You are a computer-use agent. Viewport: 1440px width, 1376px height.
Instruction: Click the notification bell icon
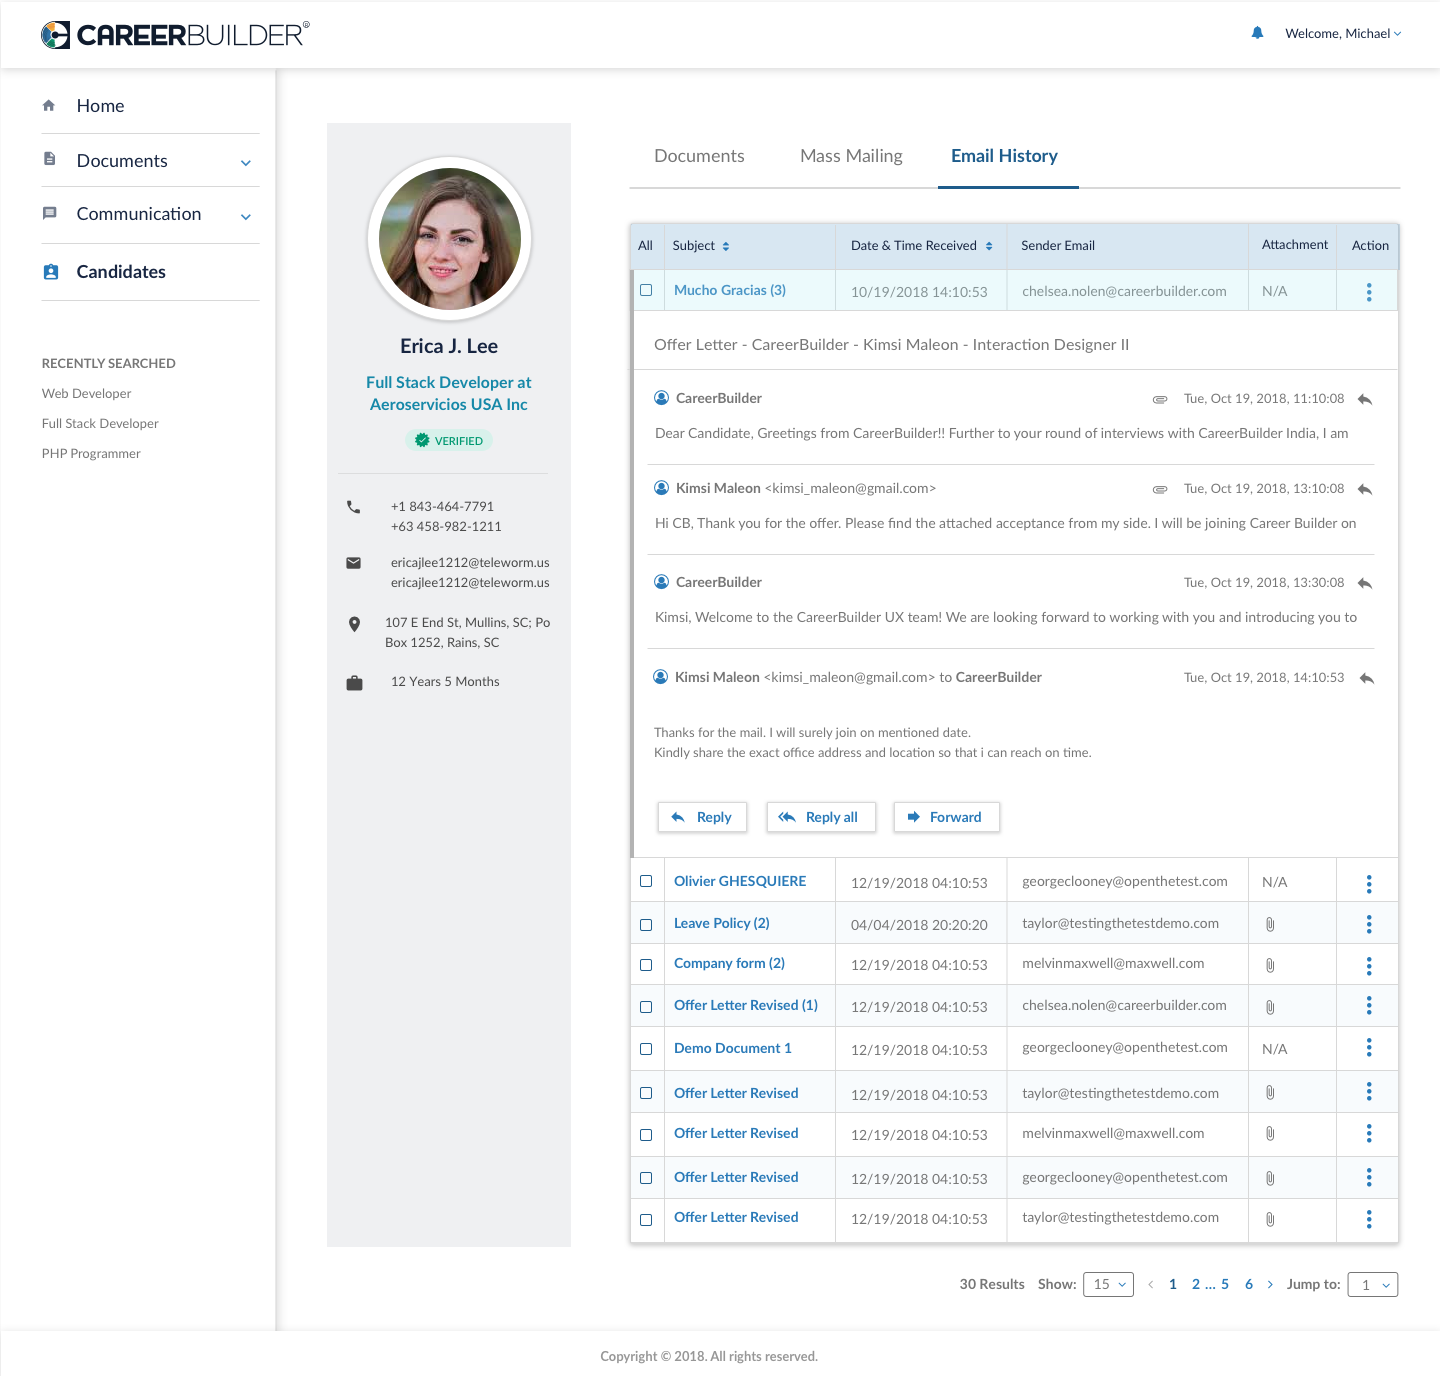1257,33
